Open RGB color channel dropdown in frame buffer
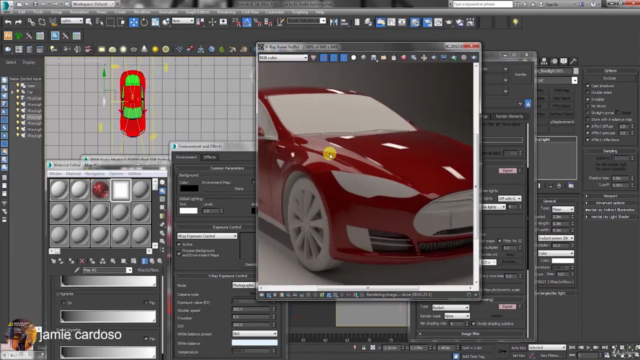Screen dimensions: 640x360 283,58
